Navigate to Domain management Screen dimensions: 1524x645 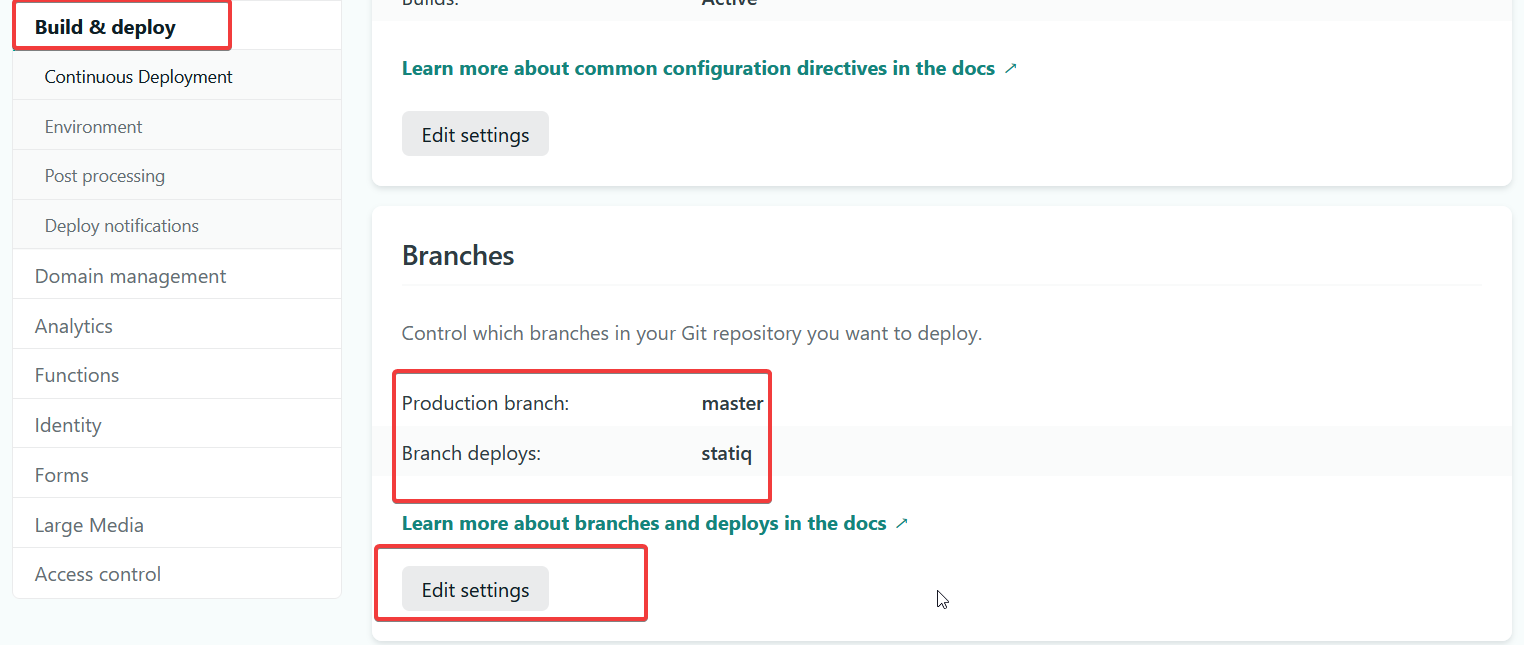click(x=130, y=276)
